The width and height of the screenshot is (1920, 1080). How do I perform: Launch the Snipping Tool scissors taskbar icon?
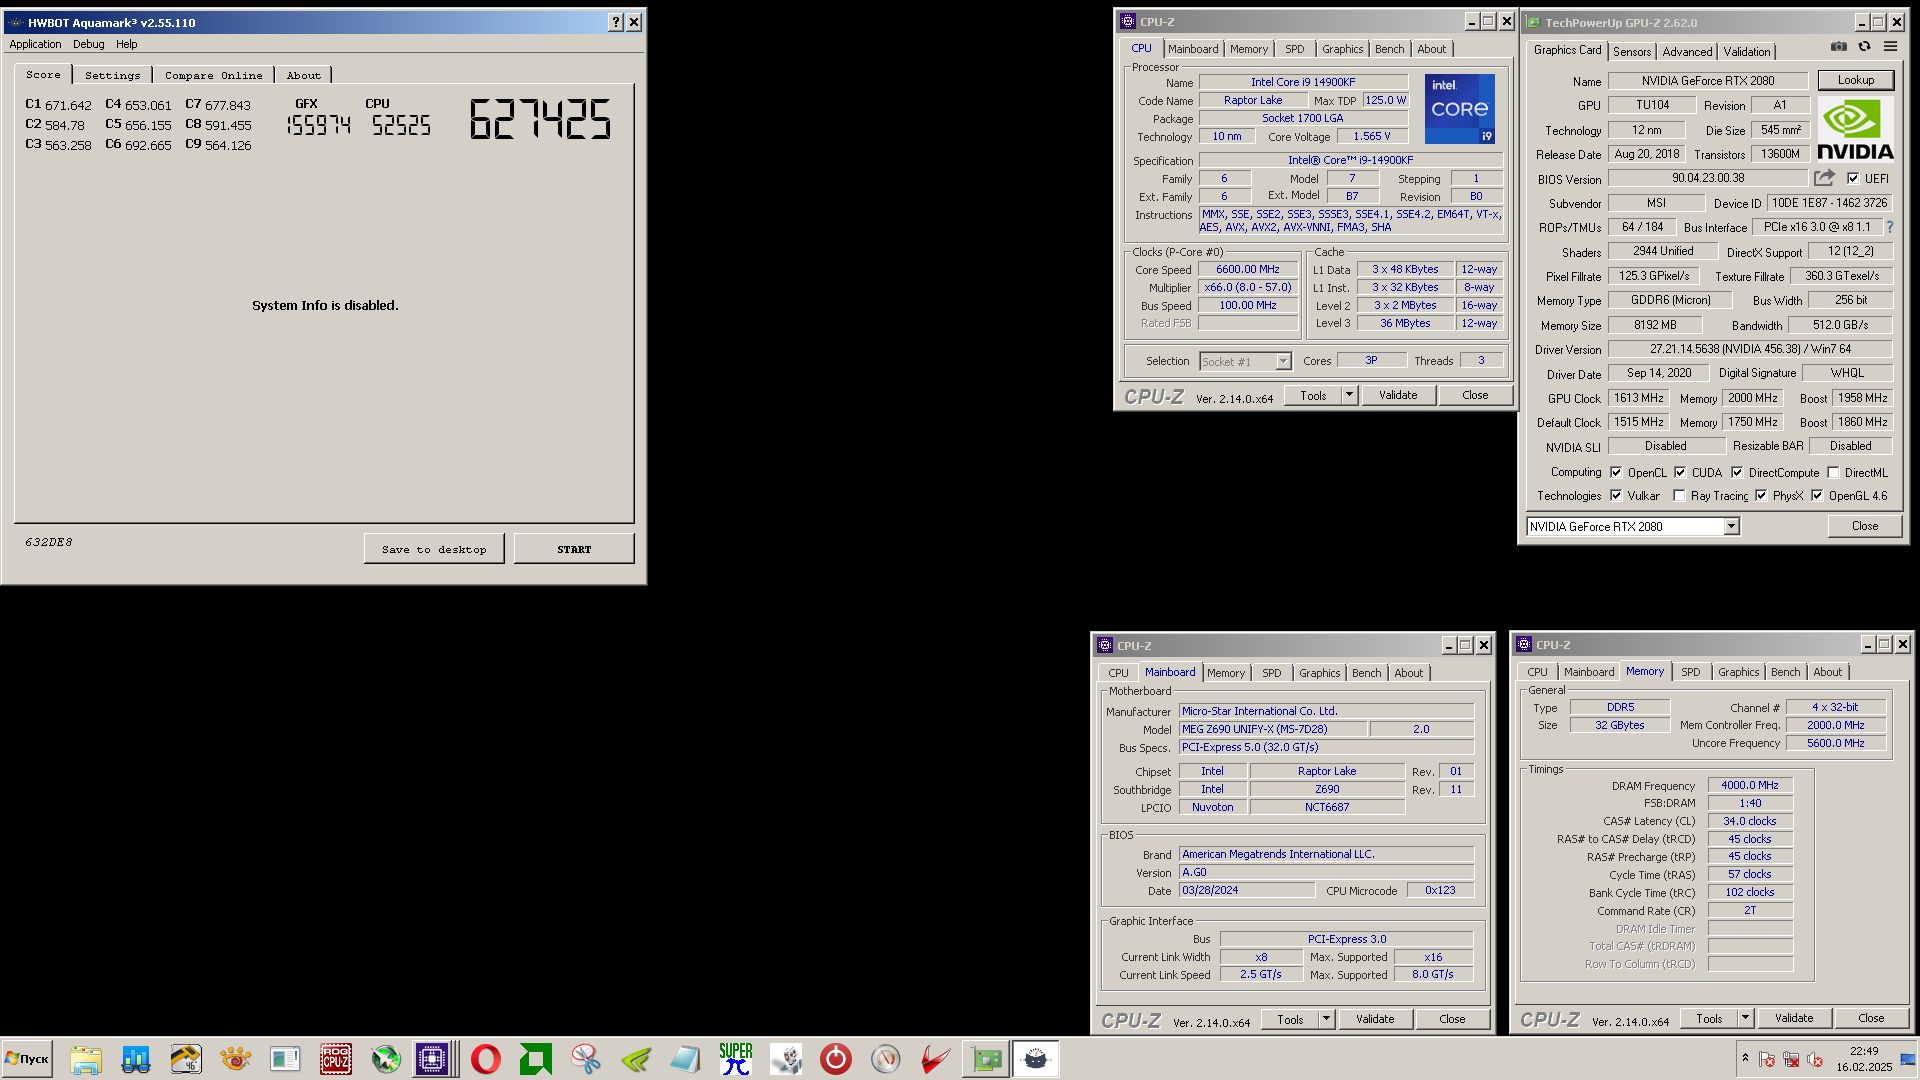[585, 1059]
